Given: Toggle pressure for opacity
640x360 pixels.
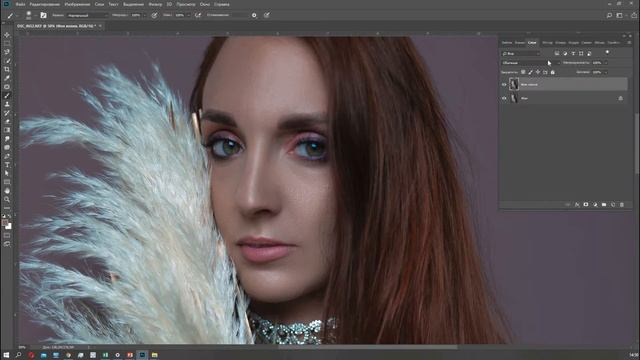Looking at the screenshot, I should tap(154, 15).
